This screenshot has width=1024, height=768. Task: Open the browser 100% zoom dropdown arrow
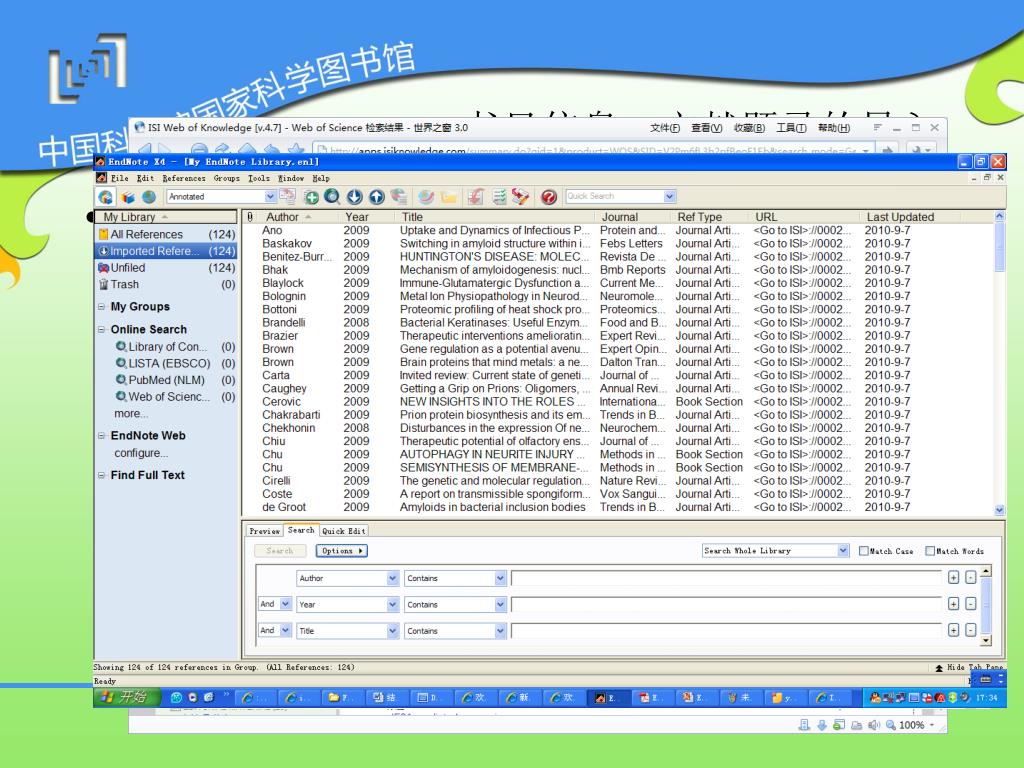[932, 725]
